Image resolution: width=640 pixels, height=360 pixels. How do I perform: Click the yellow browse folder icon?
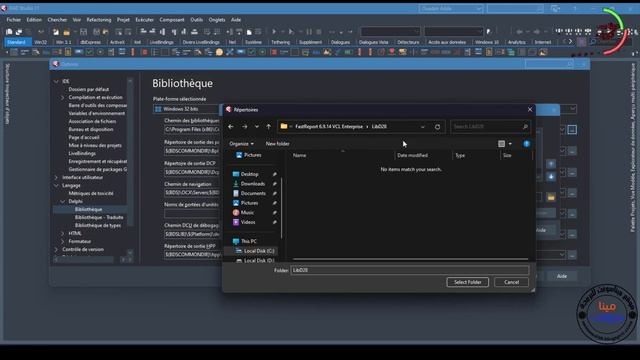click(x=551, y=198)
